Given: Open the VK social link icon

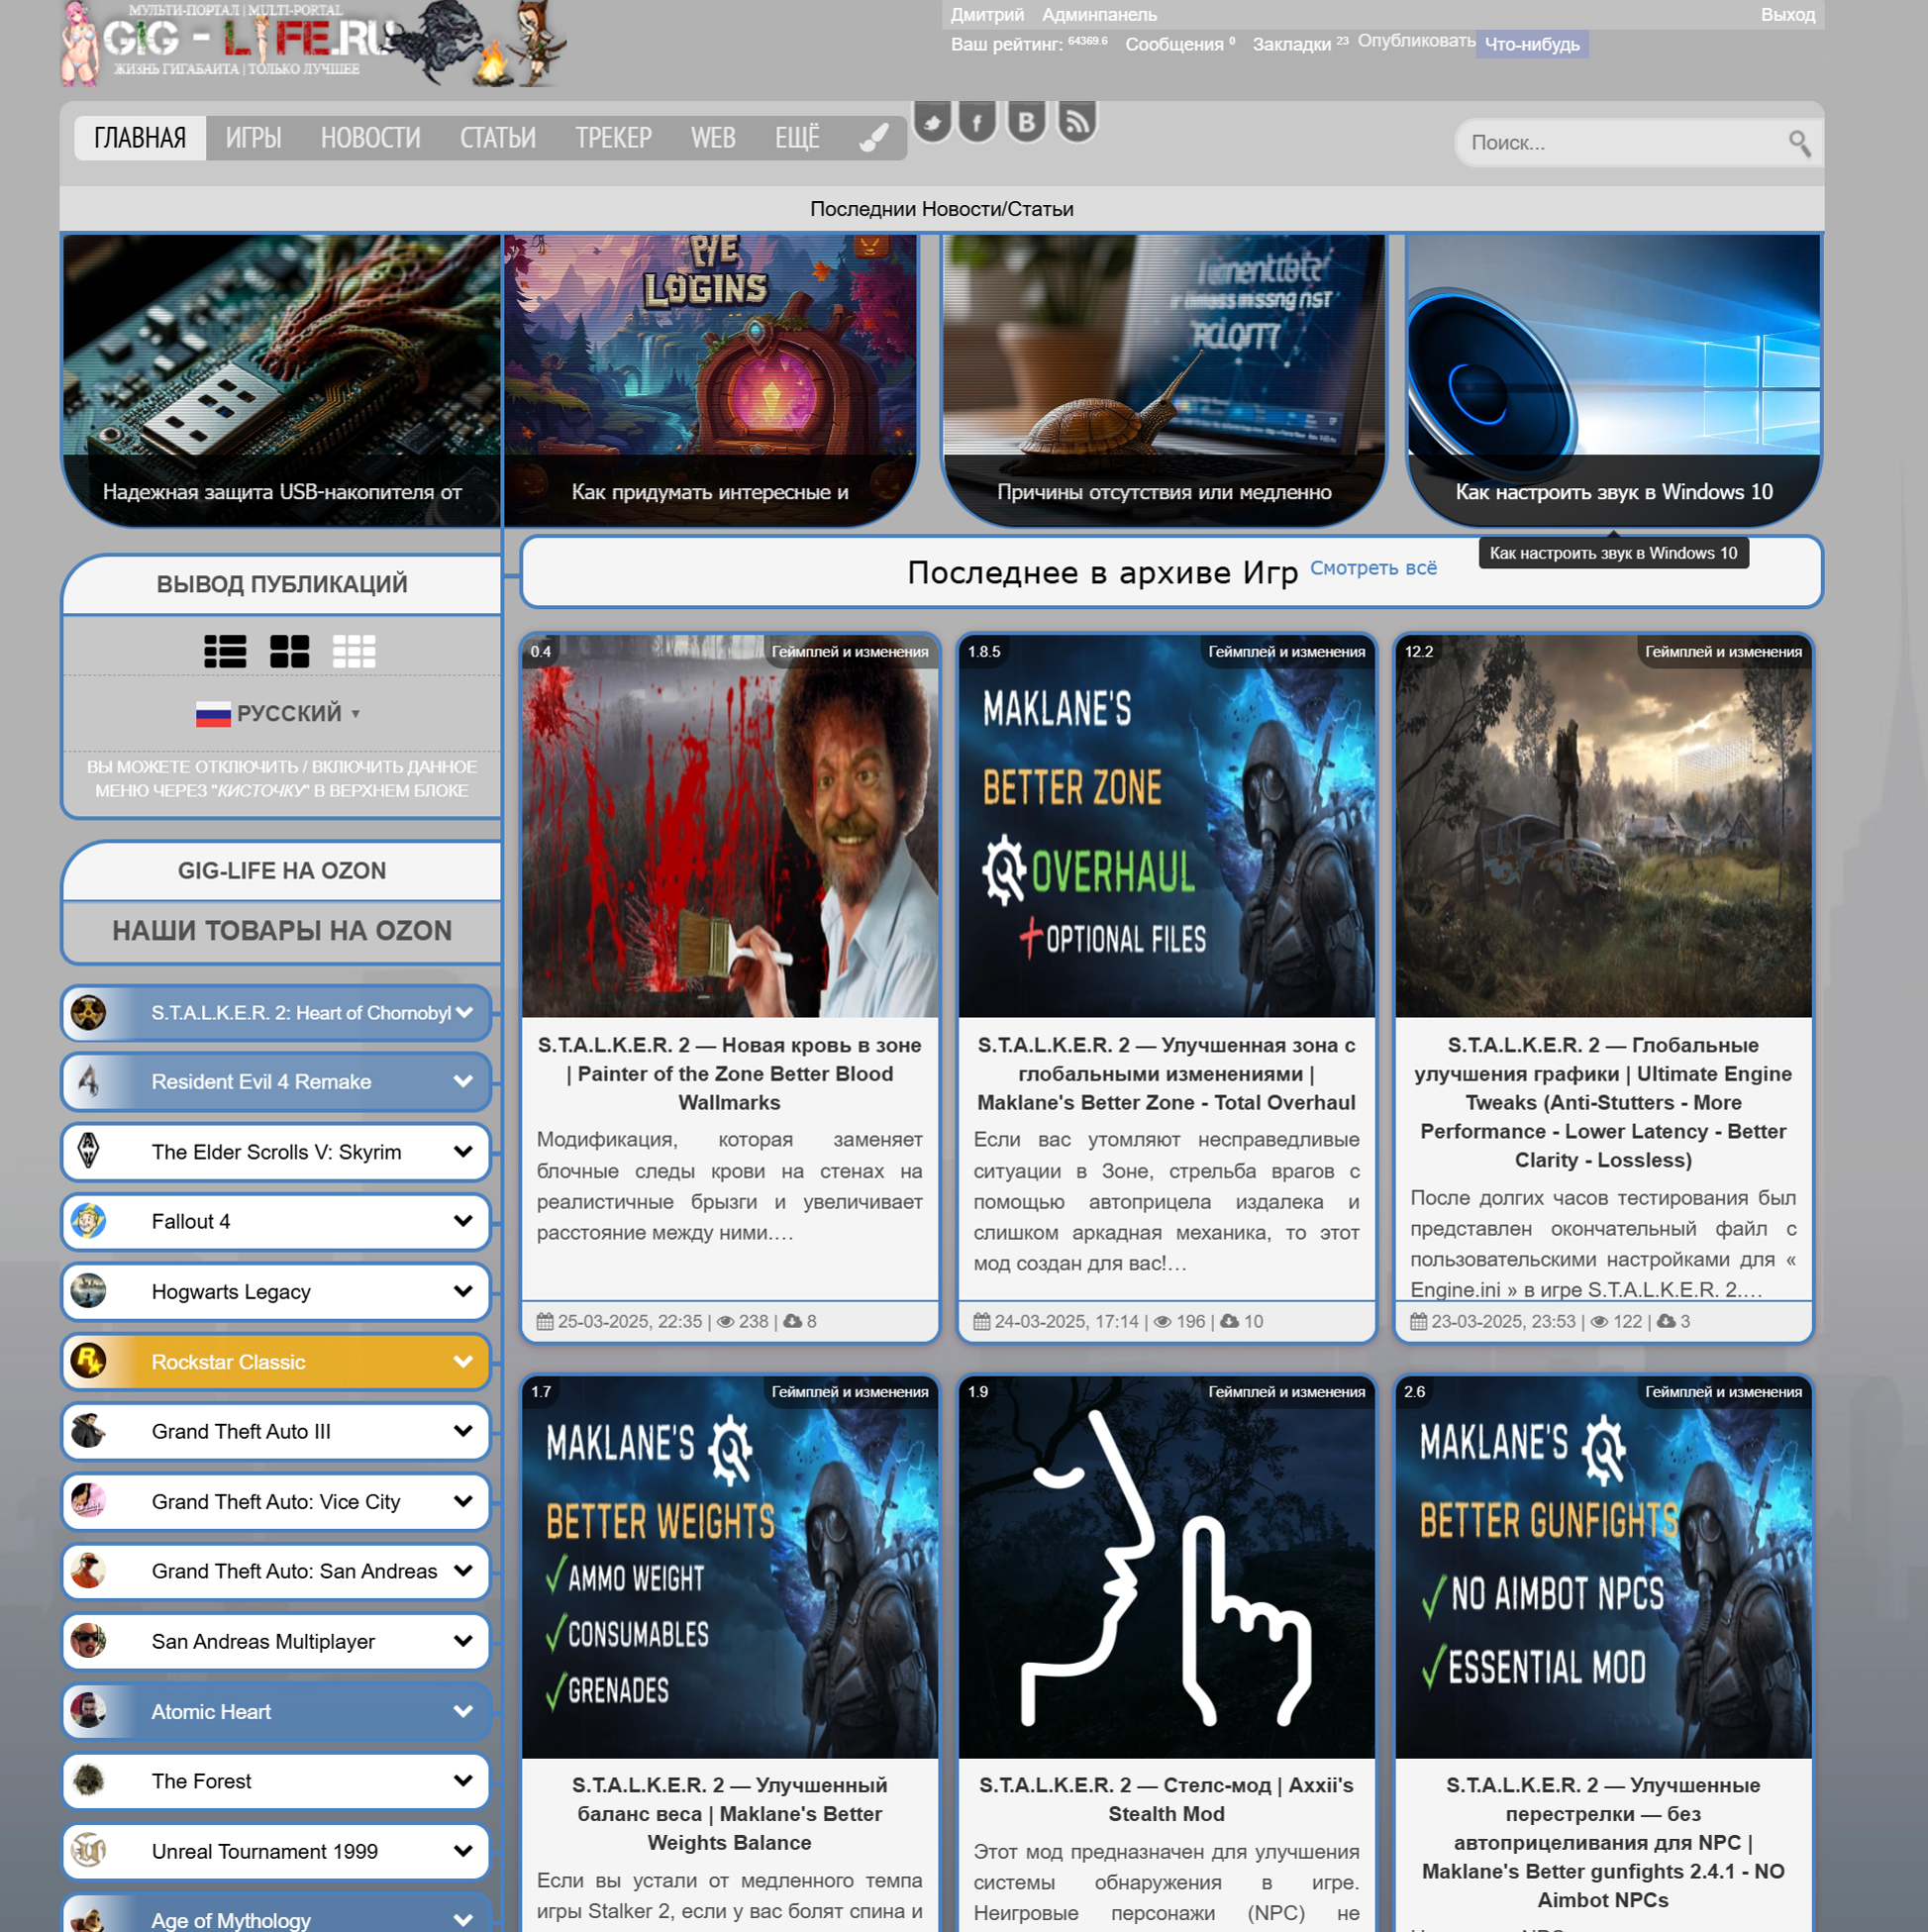Looking at the screenshot, I should point(1026,122).
